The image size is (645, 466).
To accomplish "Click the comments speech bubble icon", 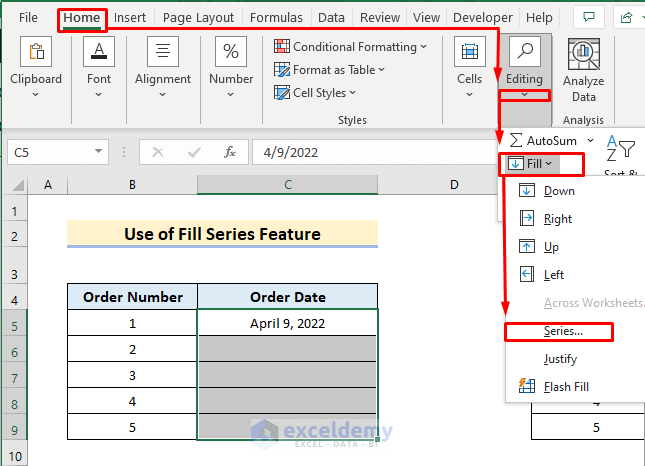I will (x=589, y=17).
